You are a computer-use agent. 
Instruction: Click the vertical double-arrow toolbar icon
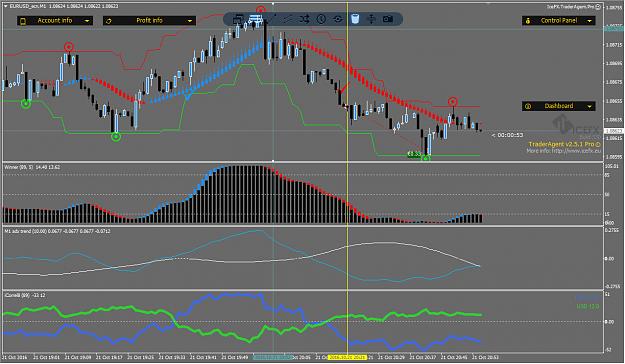371,19
